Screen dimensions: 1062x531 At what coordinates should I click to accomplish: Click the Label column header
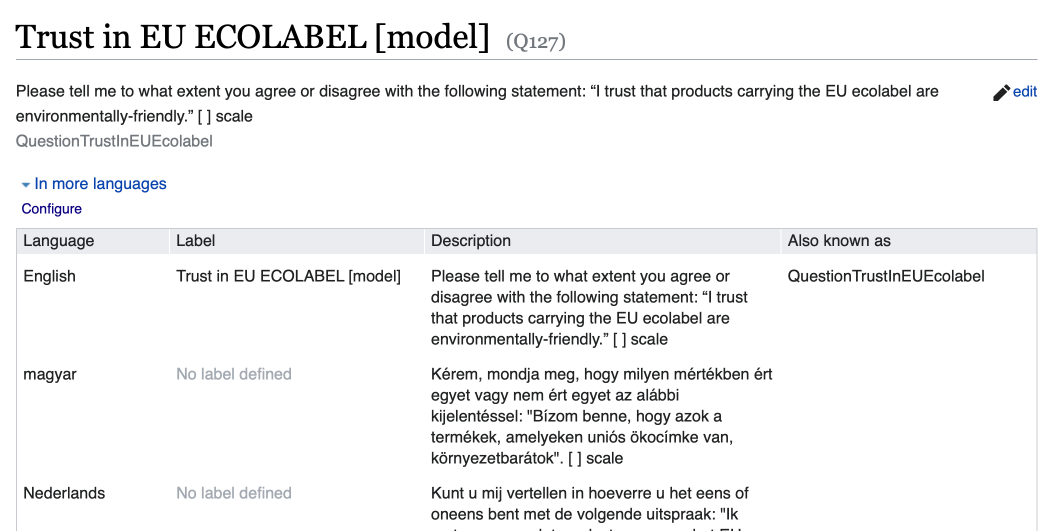[x=196, y=241]
